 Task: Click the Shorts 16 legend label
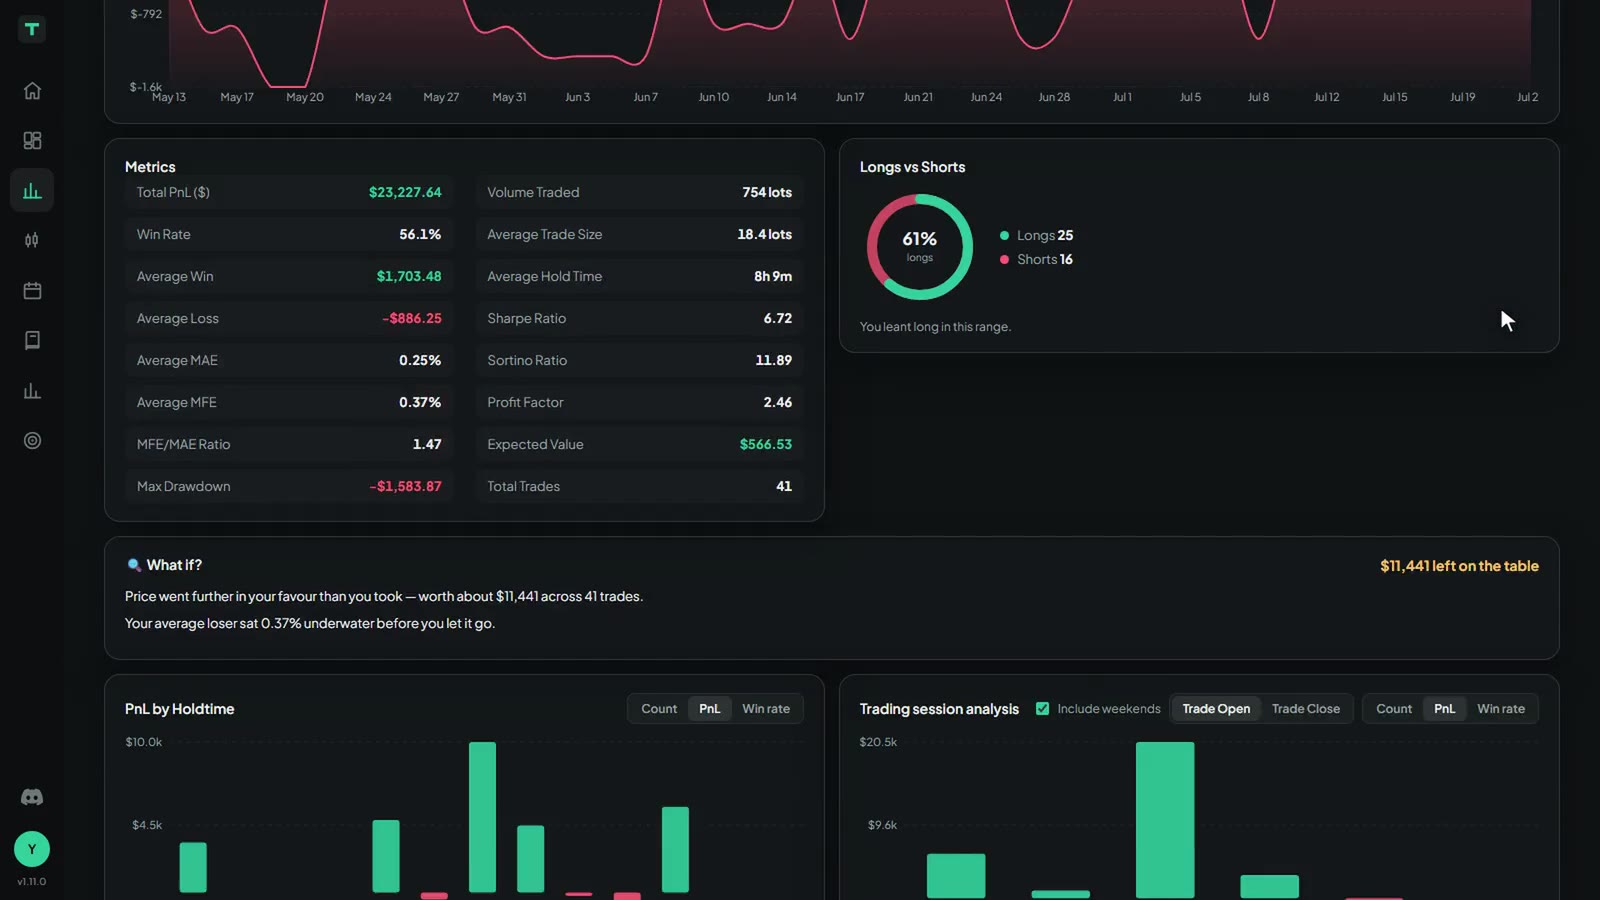[1045, 259]
